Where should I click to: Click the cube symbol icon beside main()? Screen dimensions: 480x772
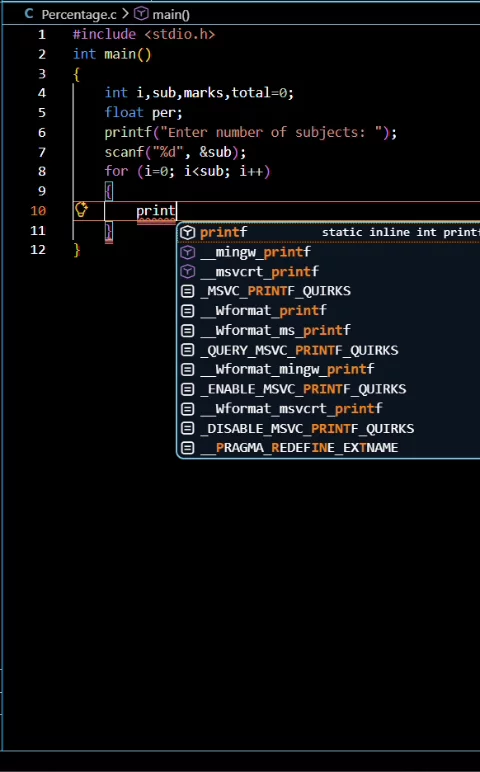tap(141, 14)
